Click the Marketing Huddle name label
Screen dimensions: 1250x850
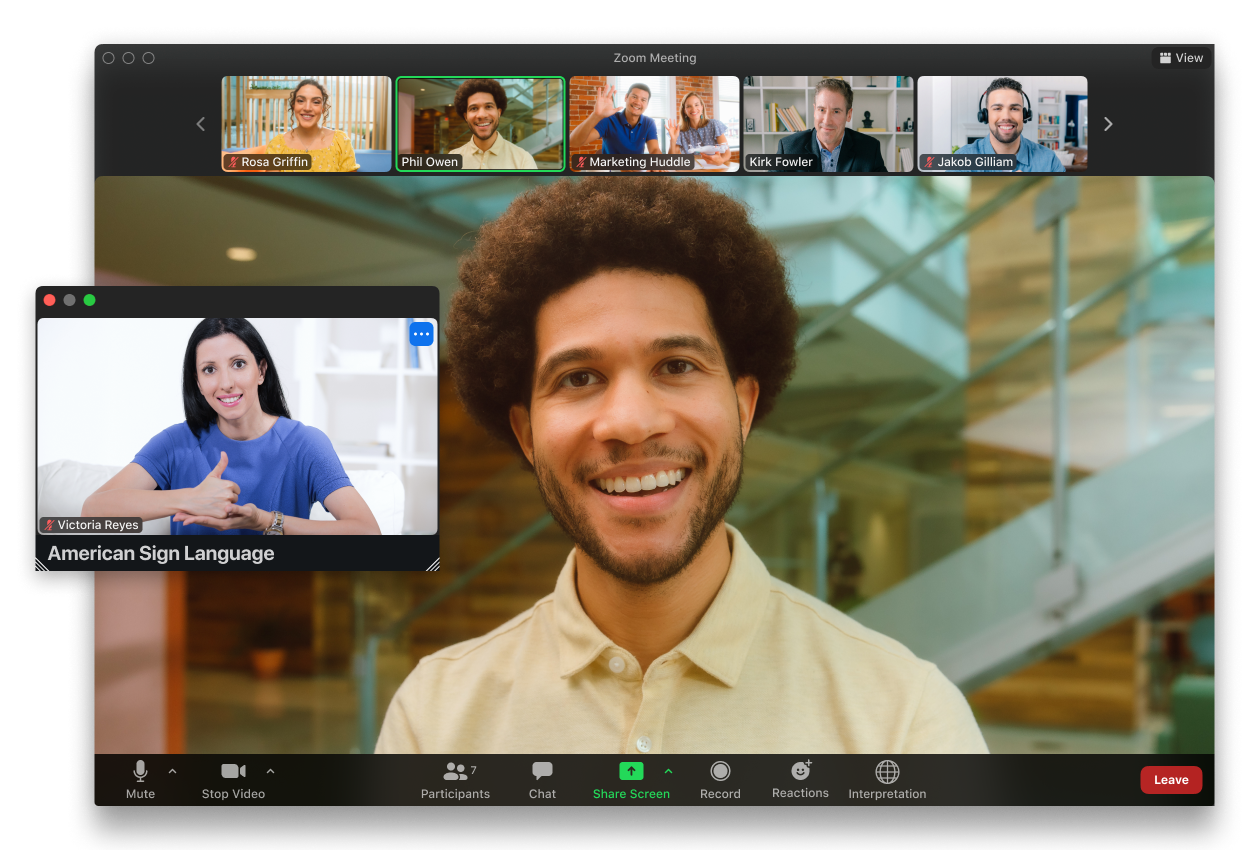(632, 162)
